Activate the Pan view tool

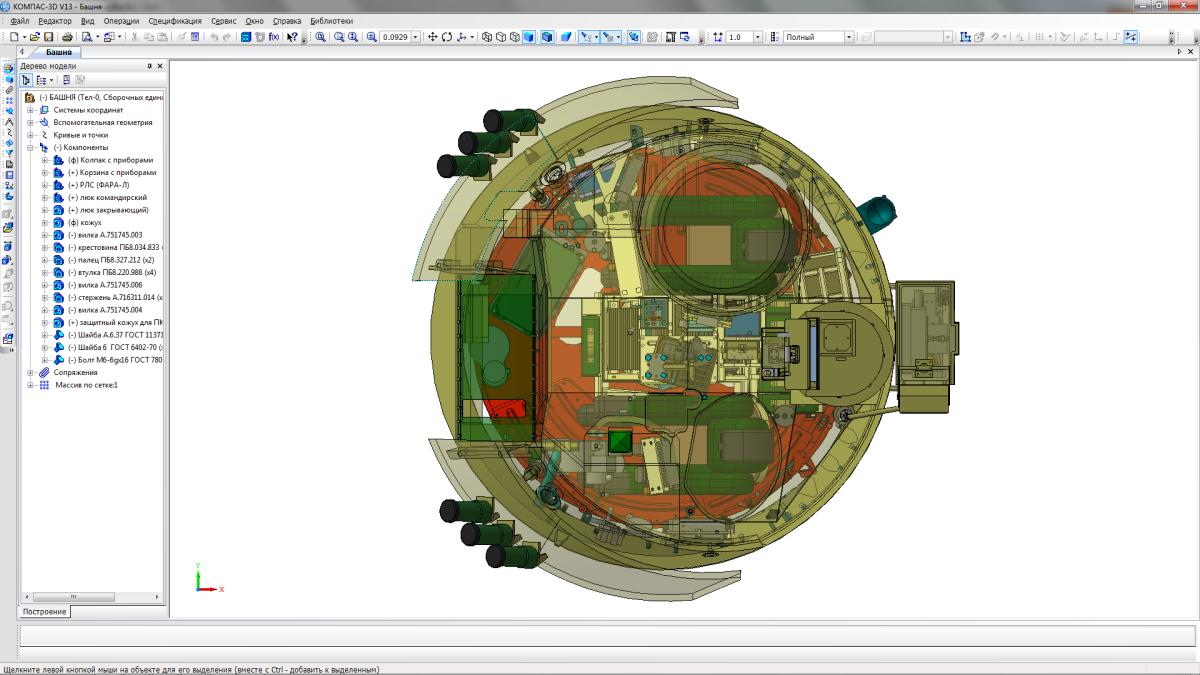coord(433,37)
